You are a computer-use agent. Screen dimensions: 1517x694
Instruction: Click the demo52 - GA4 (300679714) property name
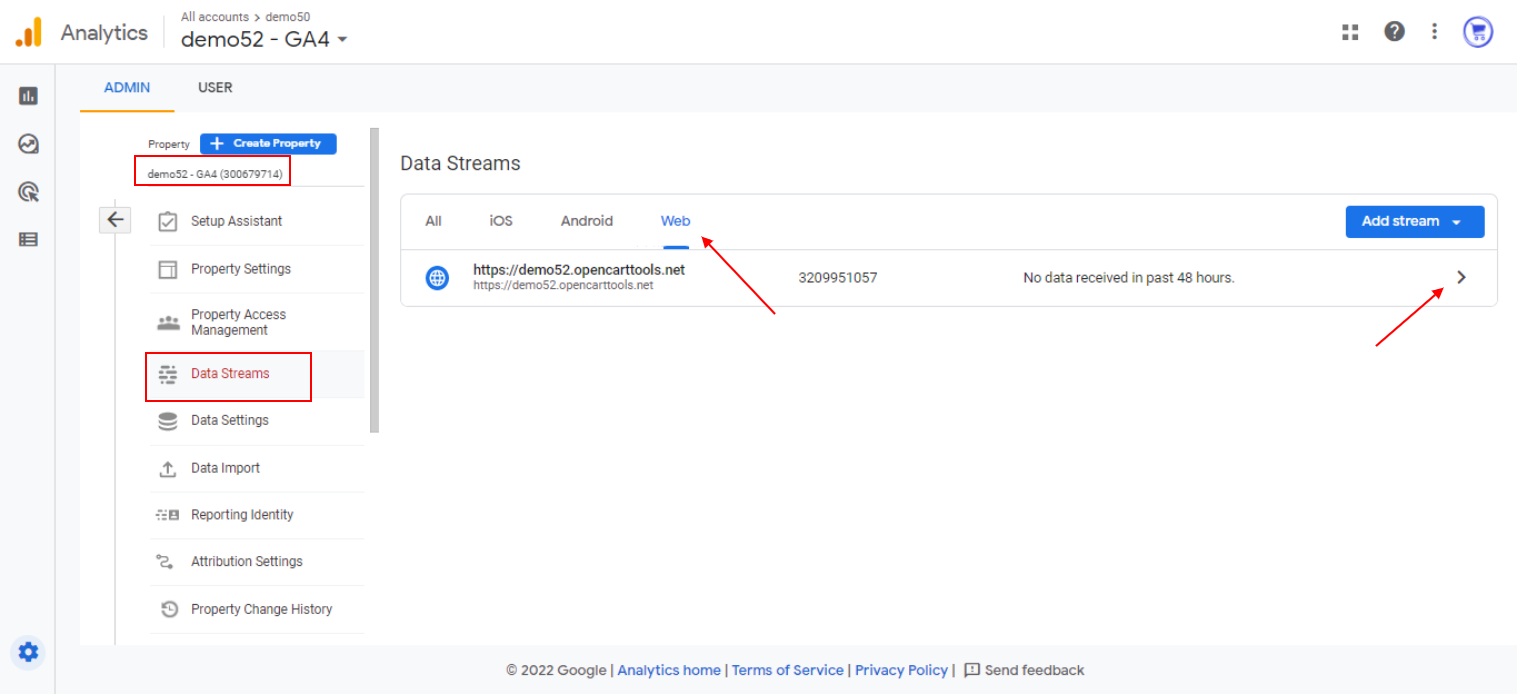pyautogui.click(x=215, y=174)
